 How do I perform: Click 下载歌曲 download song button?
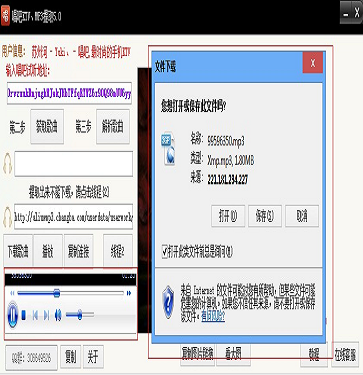18,251
